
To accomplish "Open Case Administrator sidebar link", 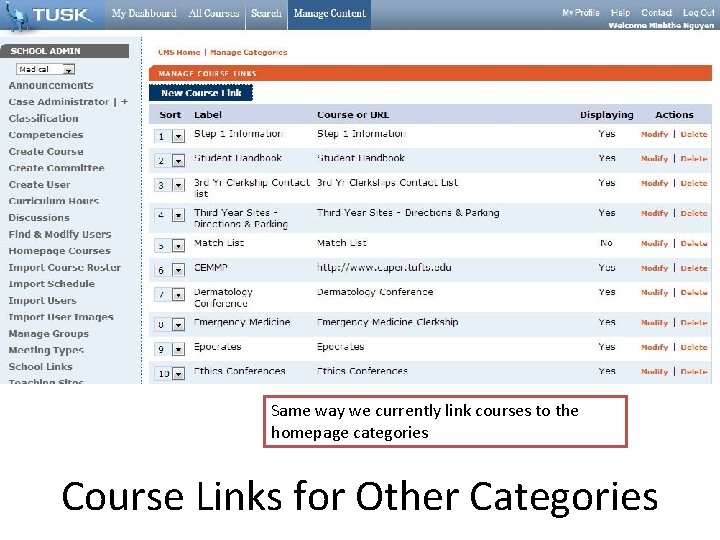I will [58, 102].
